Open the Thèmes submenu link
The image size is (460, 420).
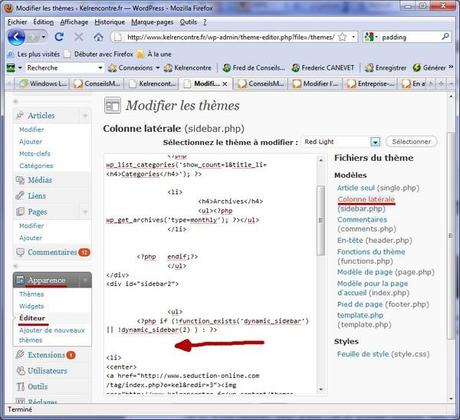point(31,294)
